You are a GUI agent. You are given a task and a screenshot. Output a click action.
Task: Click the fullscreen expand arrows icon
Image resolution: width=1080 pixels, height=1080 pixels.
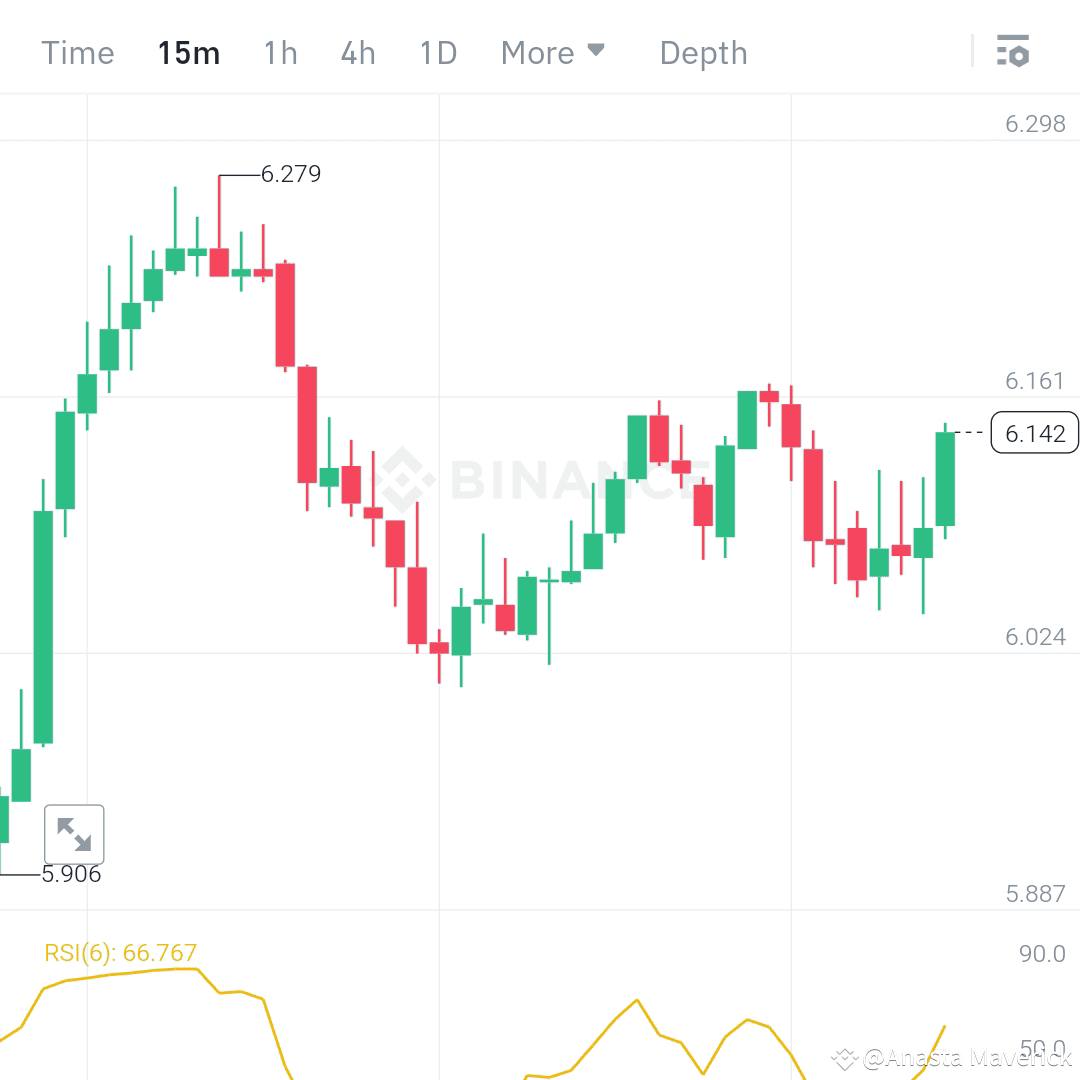point(75,834)
